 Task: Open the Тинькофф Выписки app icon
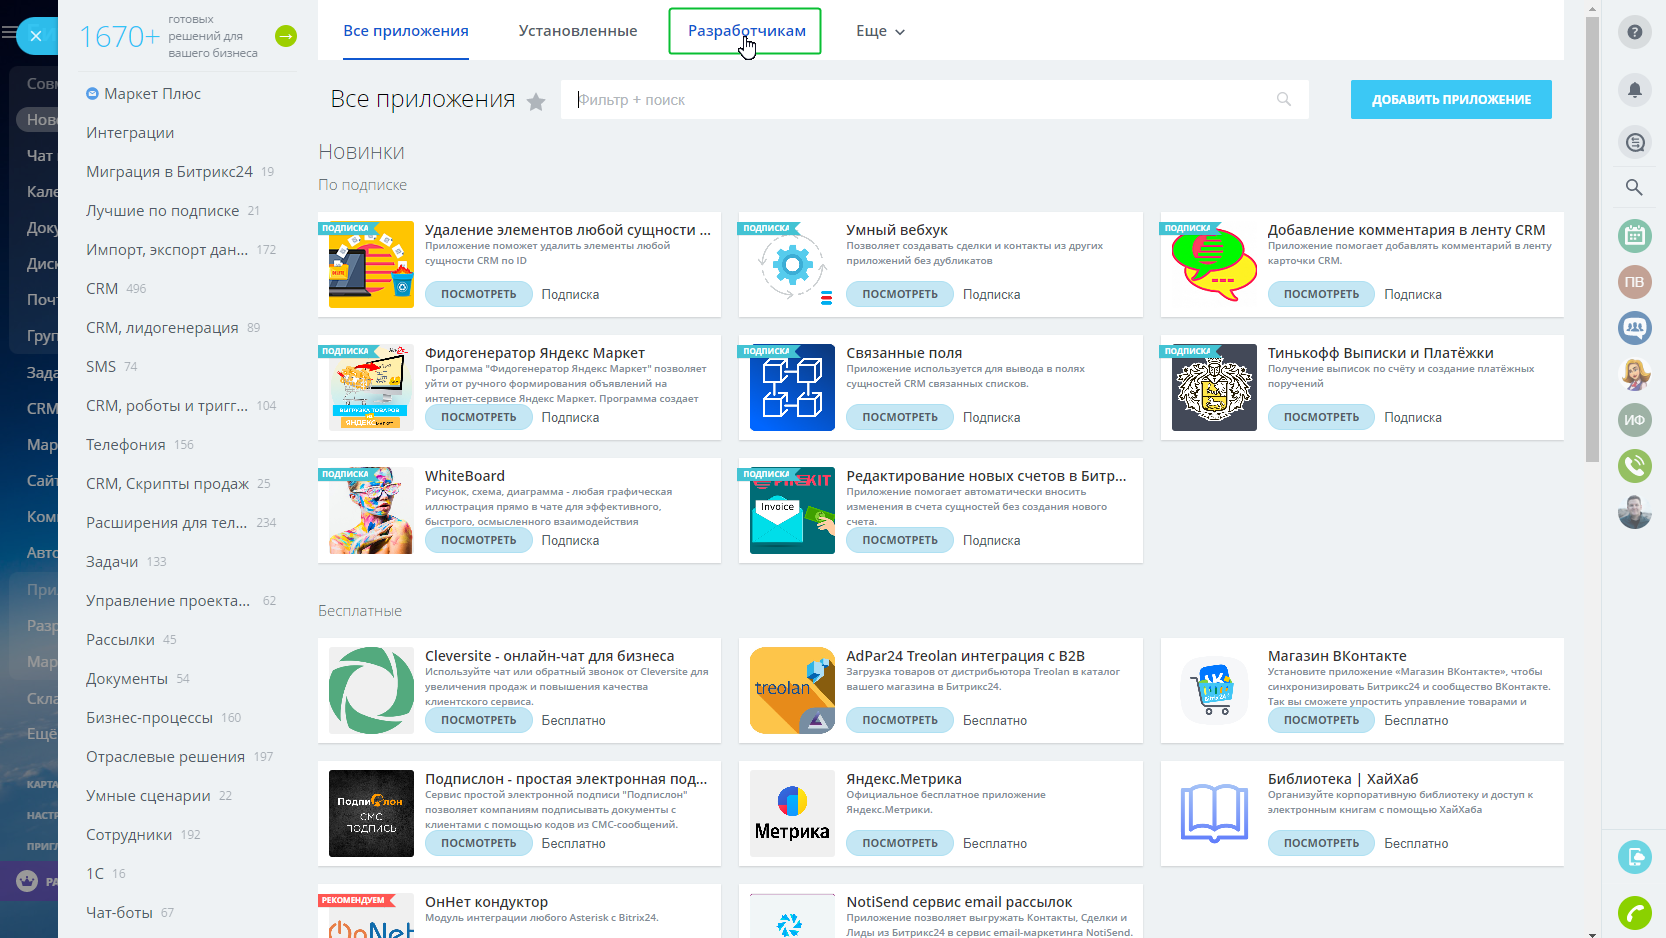coord(1214,387)
